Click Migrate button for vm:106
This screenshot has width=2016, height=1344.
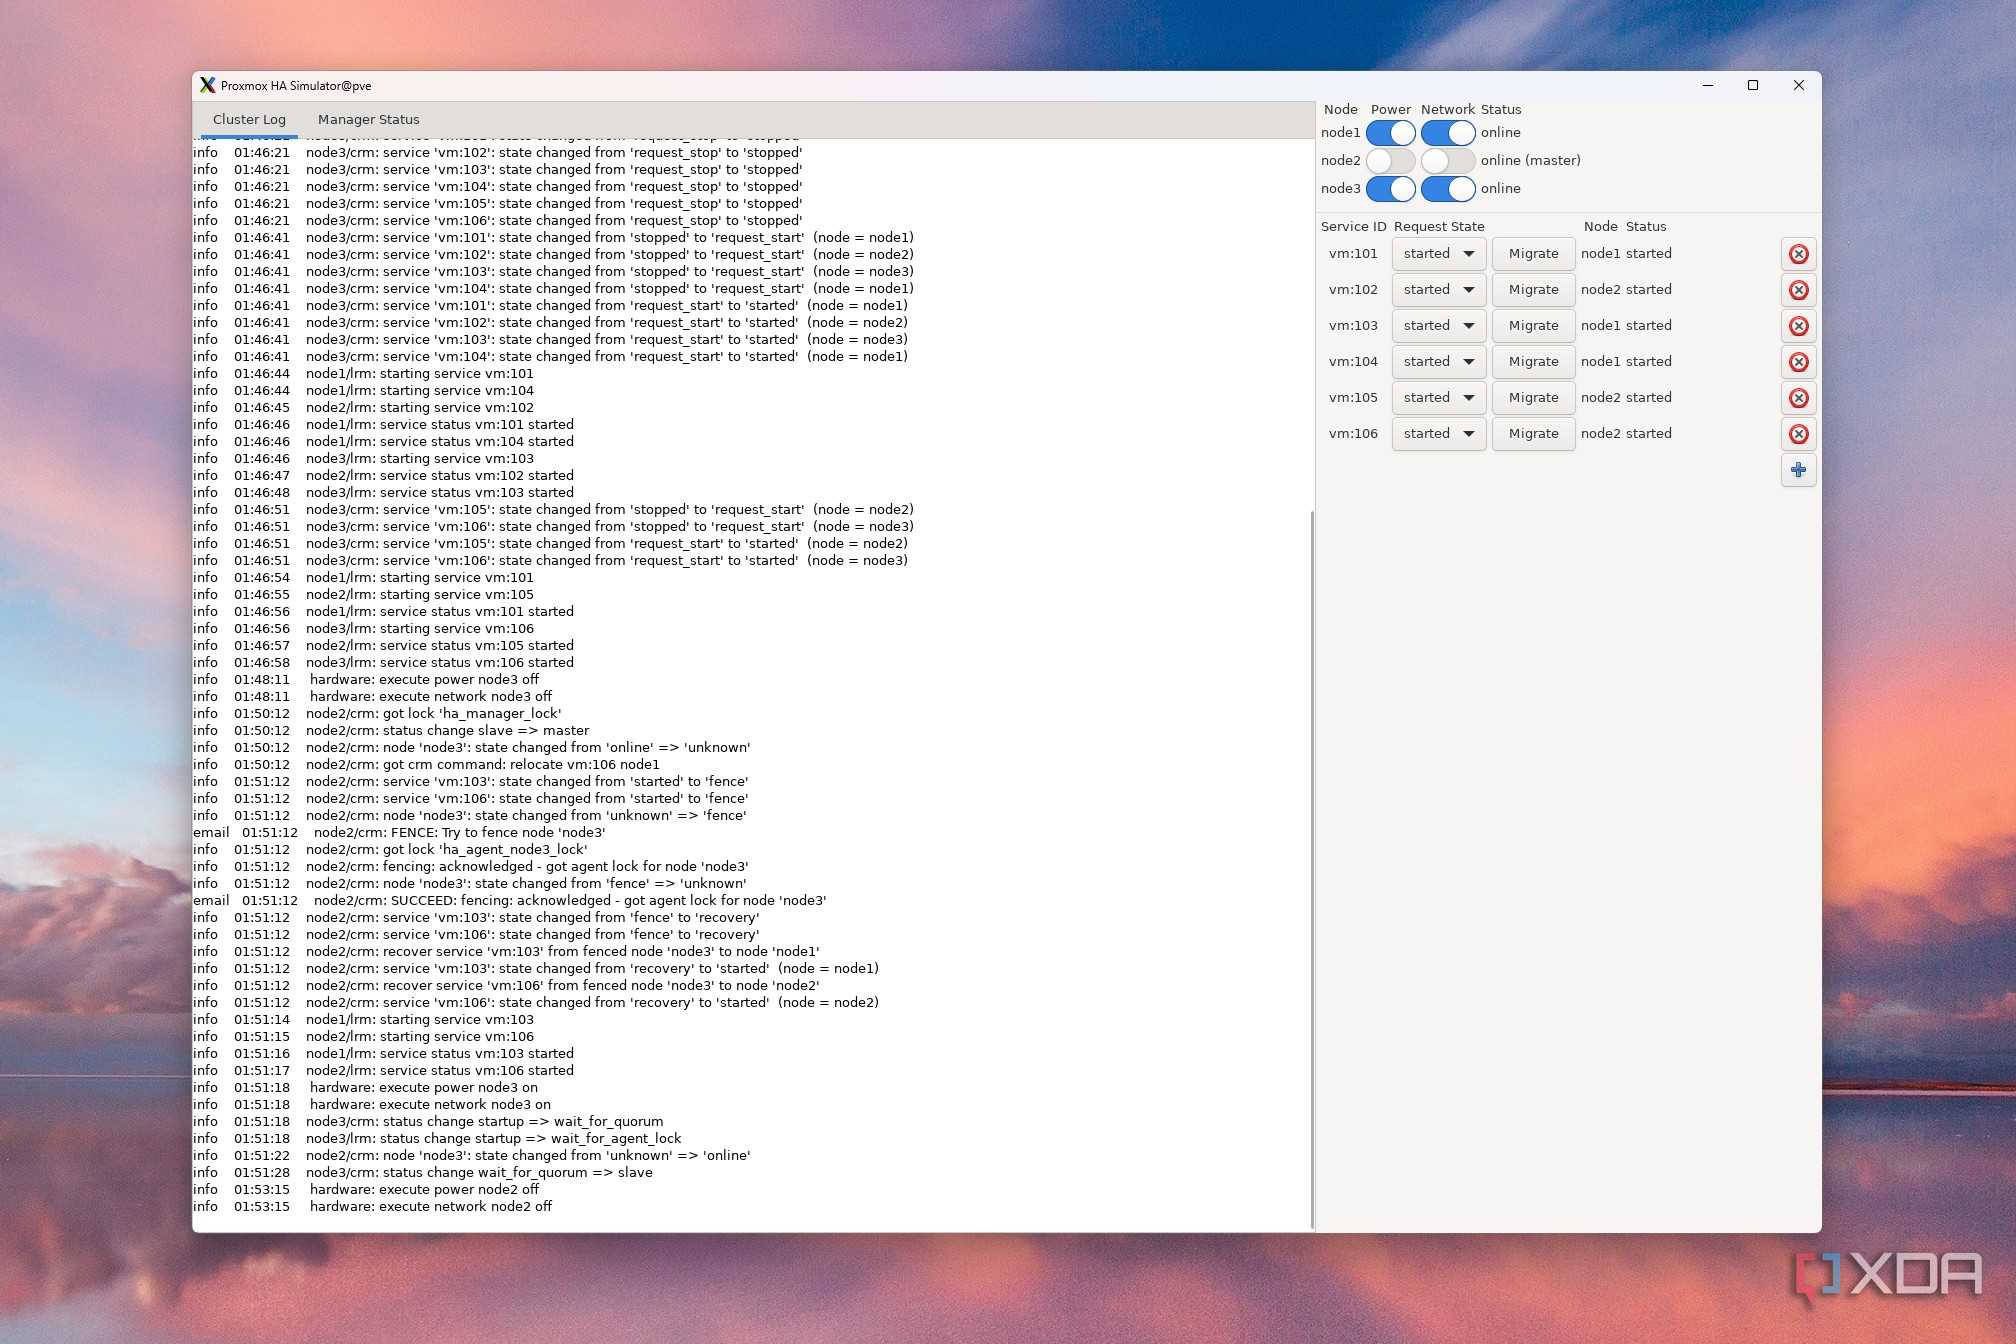(1533, 434)
